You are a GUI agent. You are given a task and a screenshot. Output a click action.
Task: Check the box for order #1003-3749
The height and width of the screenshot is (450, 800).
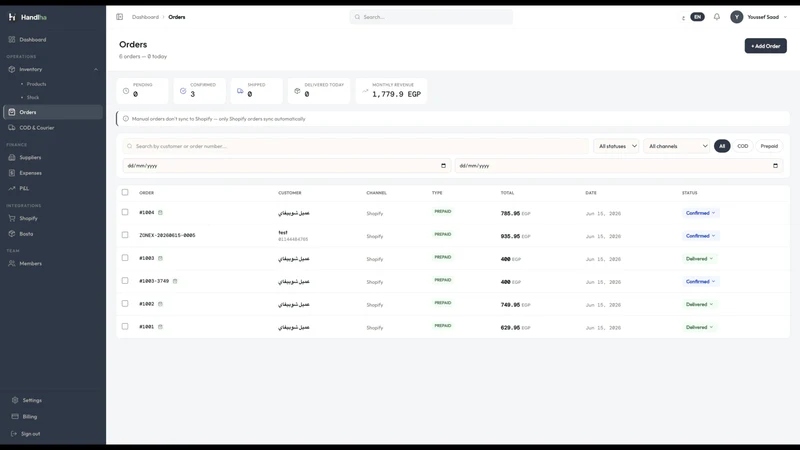(125, 281)
